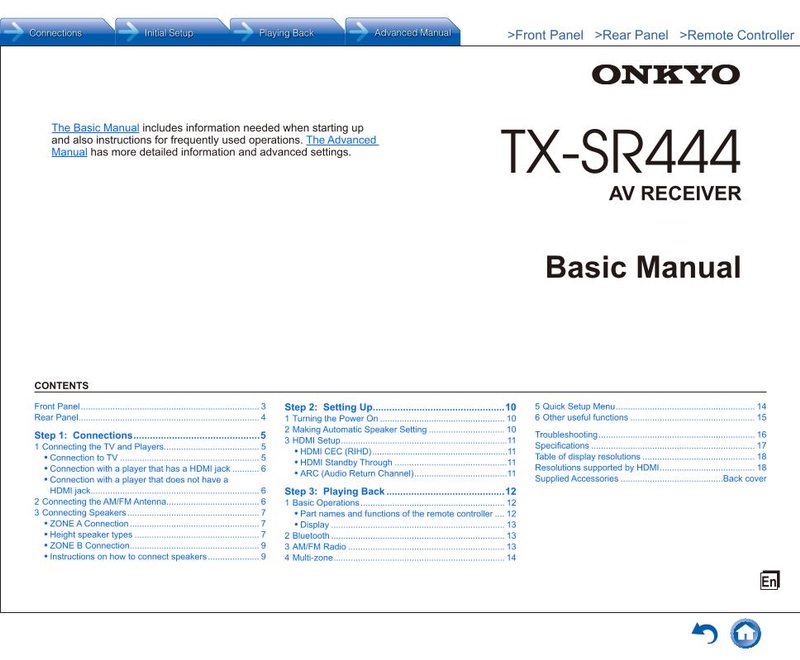Open contents entry Front Panel
800x660 pixels.
point(150,407)
